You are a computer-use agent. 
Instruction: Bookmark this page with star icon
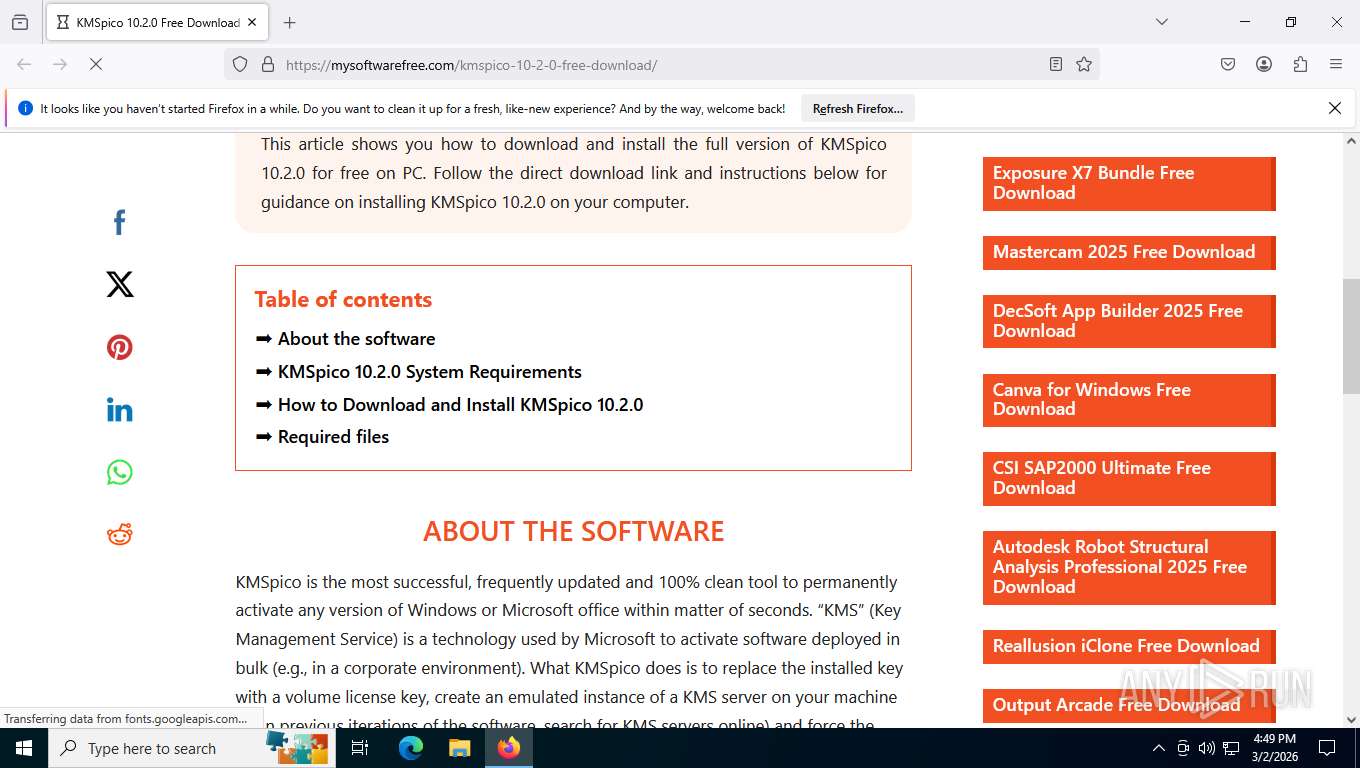(1084, 64)
